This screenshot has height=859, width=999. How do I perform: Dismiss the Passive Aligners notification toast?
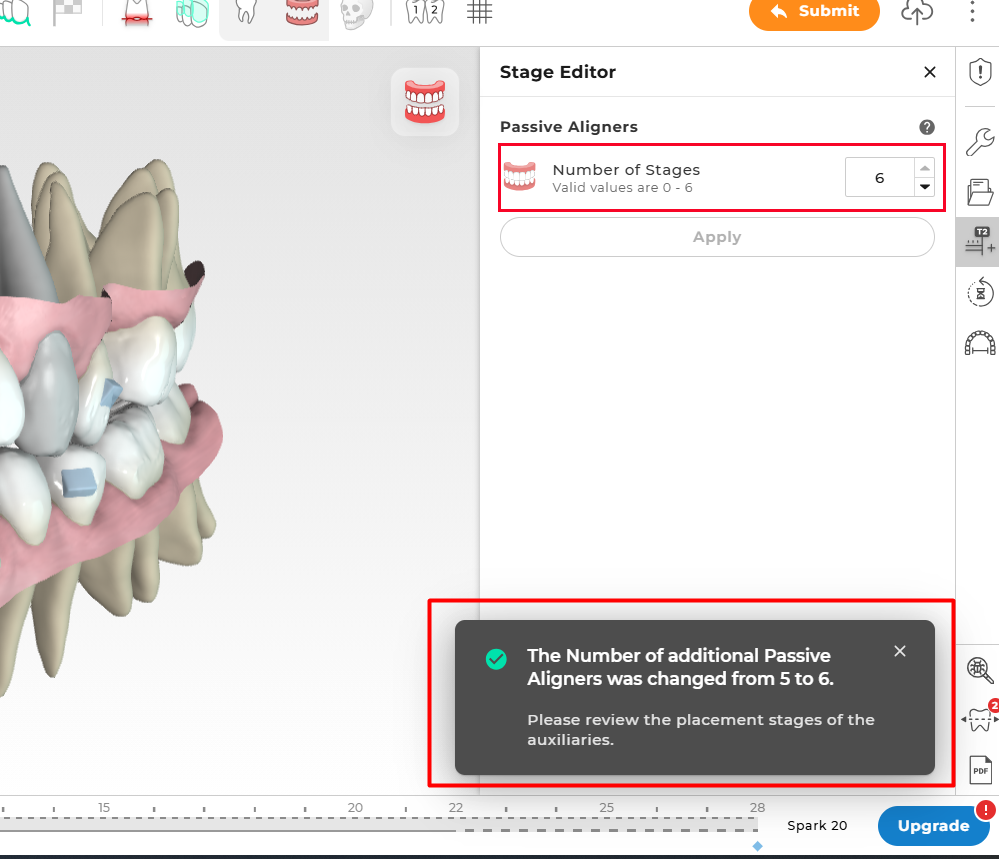click(900, 651)
